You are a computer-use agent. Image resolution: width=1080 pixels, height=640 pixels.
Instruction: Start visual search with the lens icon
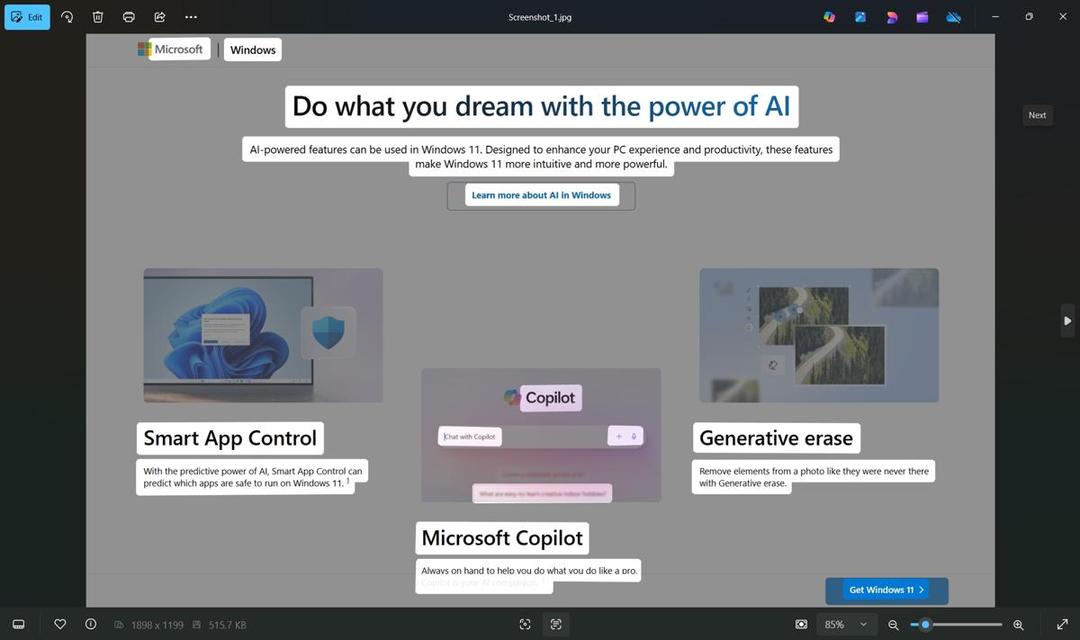point(525,624)
